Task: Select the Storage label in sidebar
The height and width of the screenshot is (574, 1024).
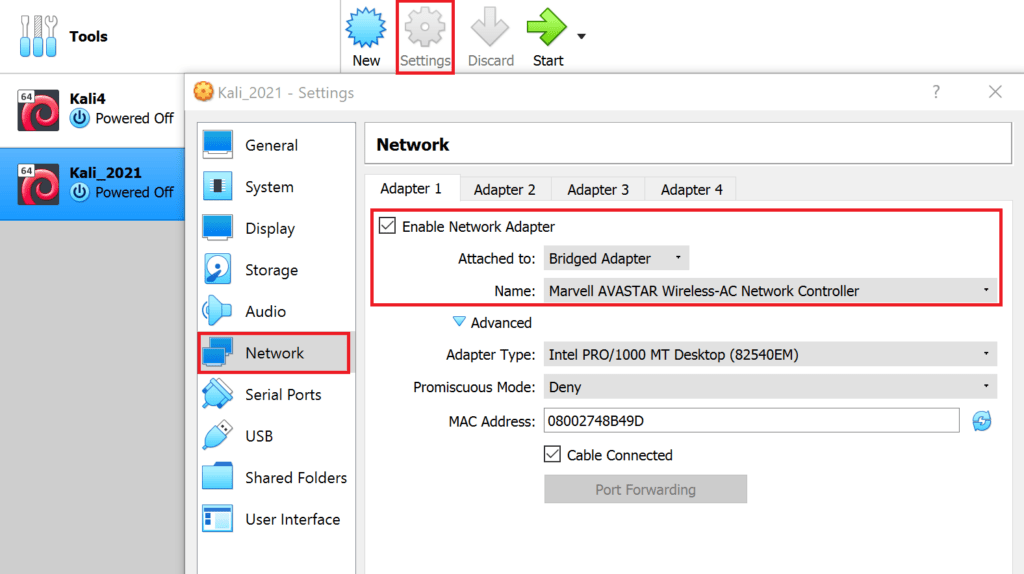Action: tap(272, 270)
